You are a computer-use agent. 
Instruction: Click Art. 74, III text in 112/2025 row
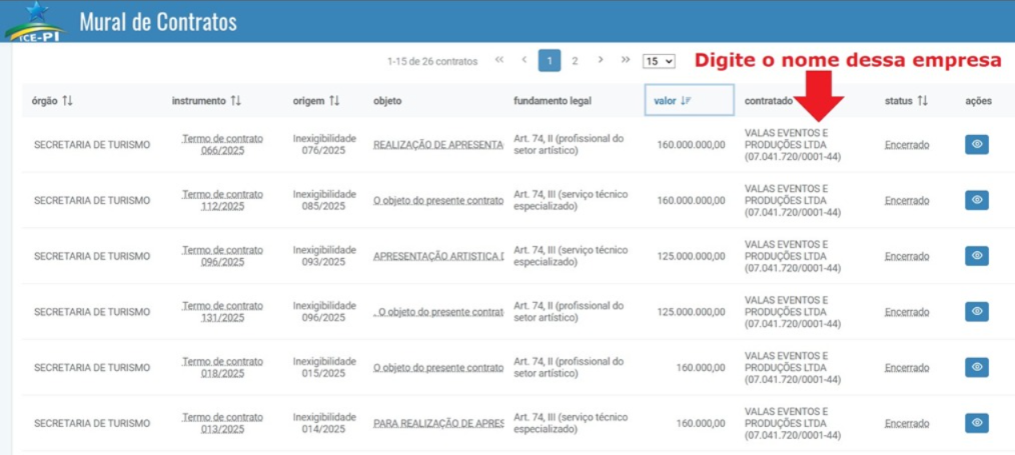[x=570, y=201]
